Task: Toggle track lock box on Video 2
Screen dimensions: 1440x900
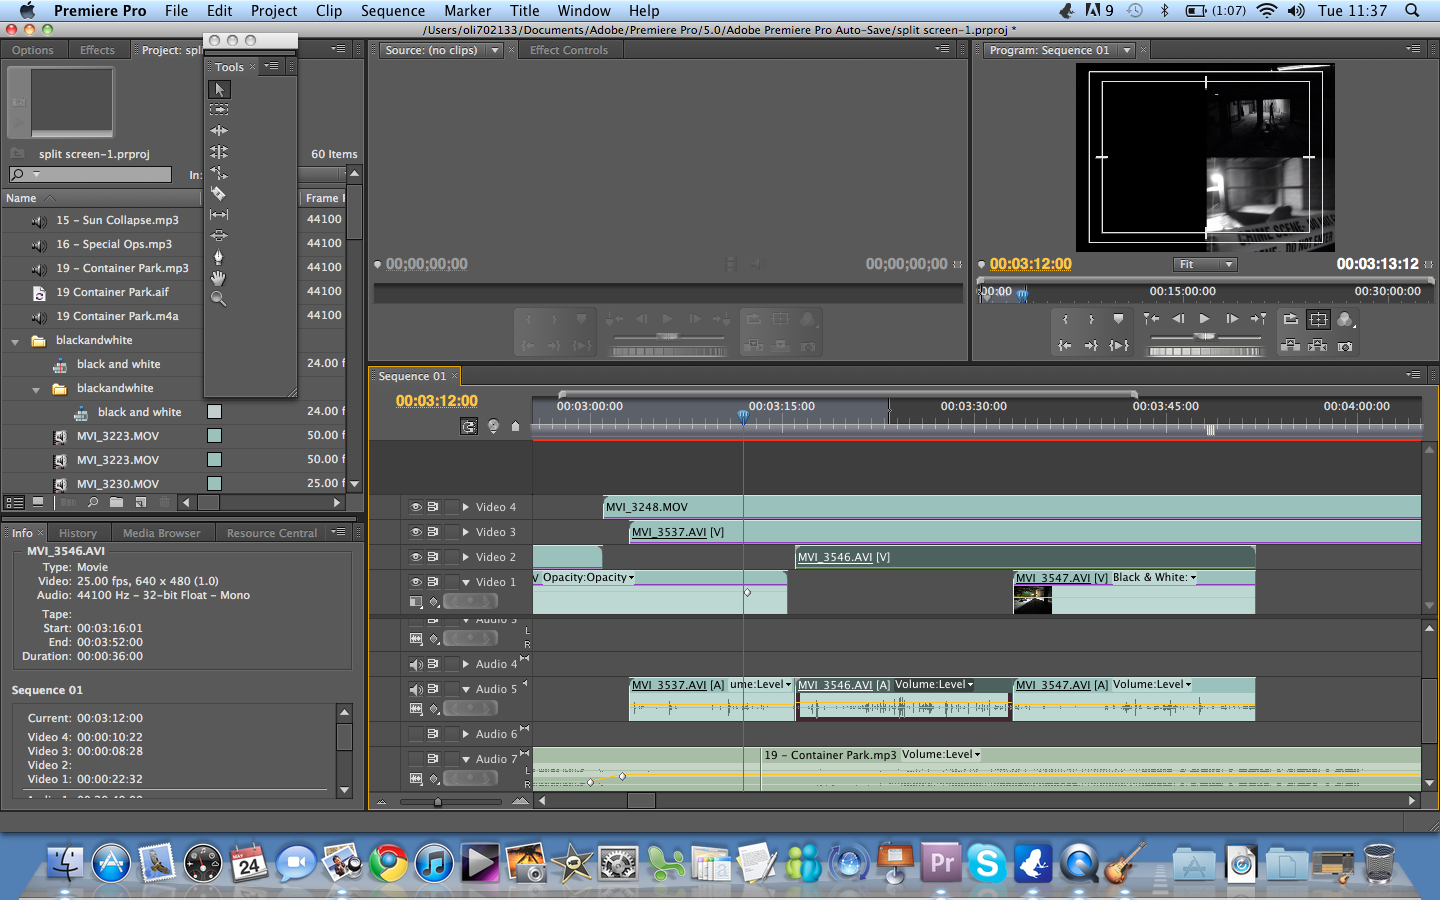Action: (x=451, y=557)
